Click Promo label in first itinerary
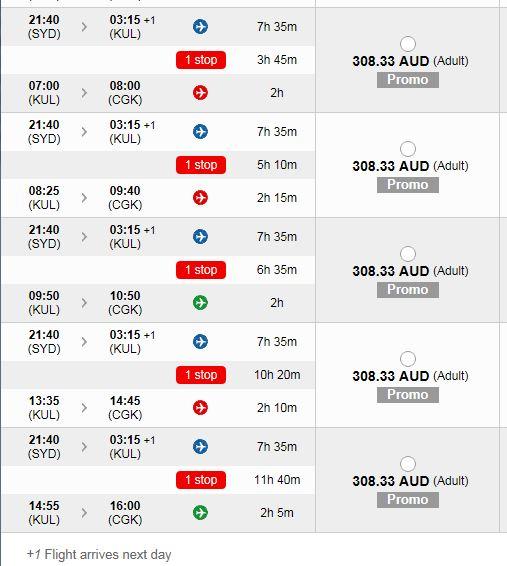 [x=408, y=80]
